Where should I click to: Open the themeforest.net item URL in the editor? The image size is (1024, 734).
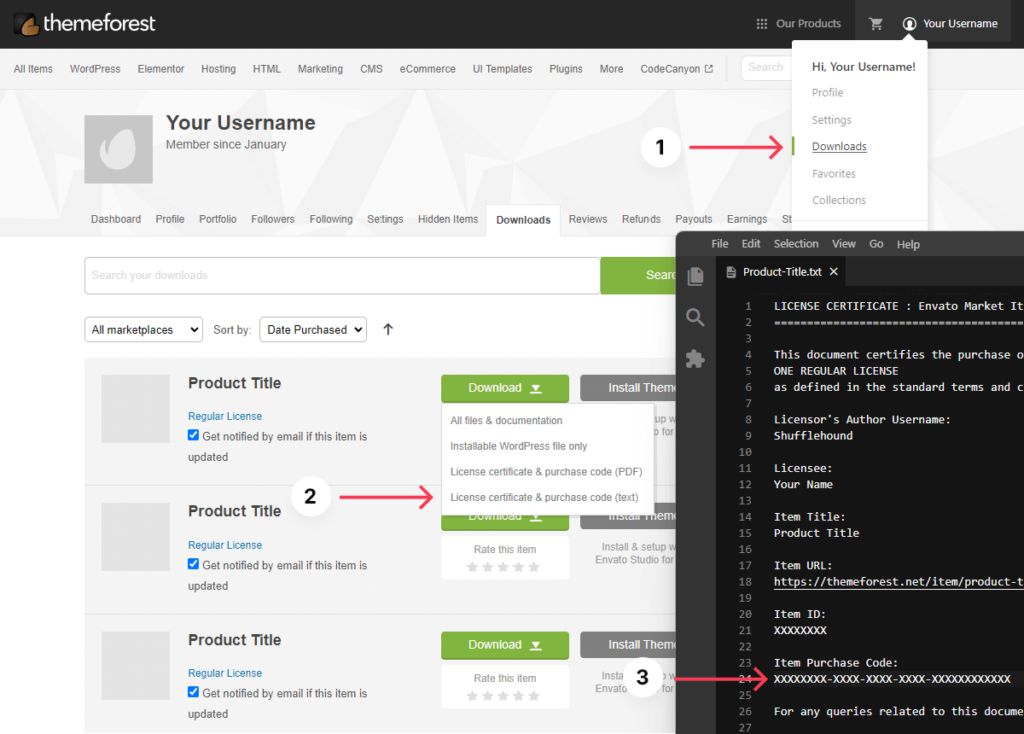point(899,582)
